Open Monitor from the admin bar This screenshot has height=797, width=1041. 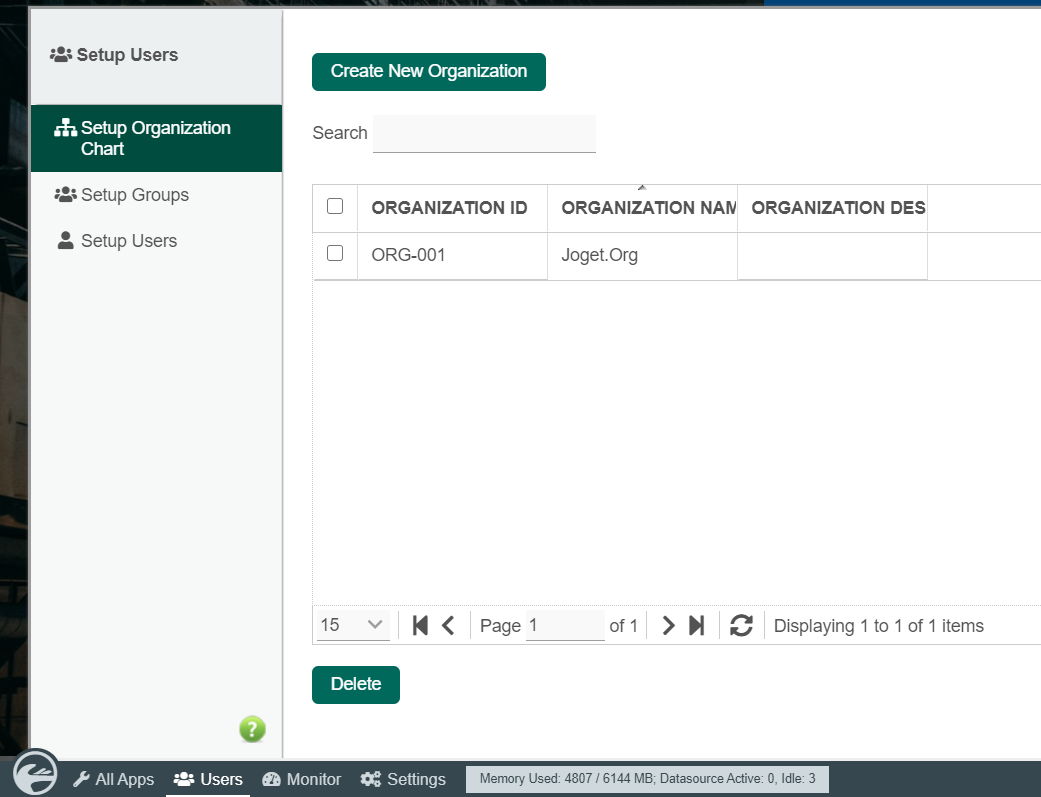(302, 779)
